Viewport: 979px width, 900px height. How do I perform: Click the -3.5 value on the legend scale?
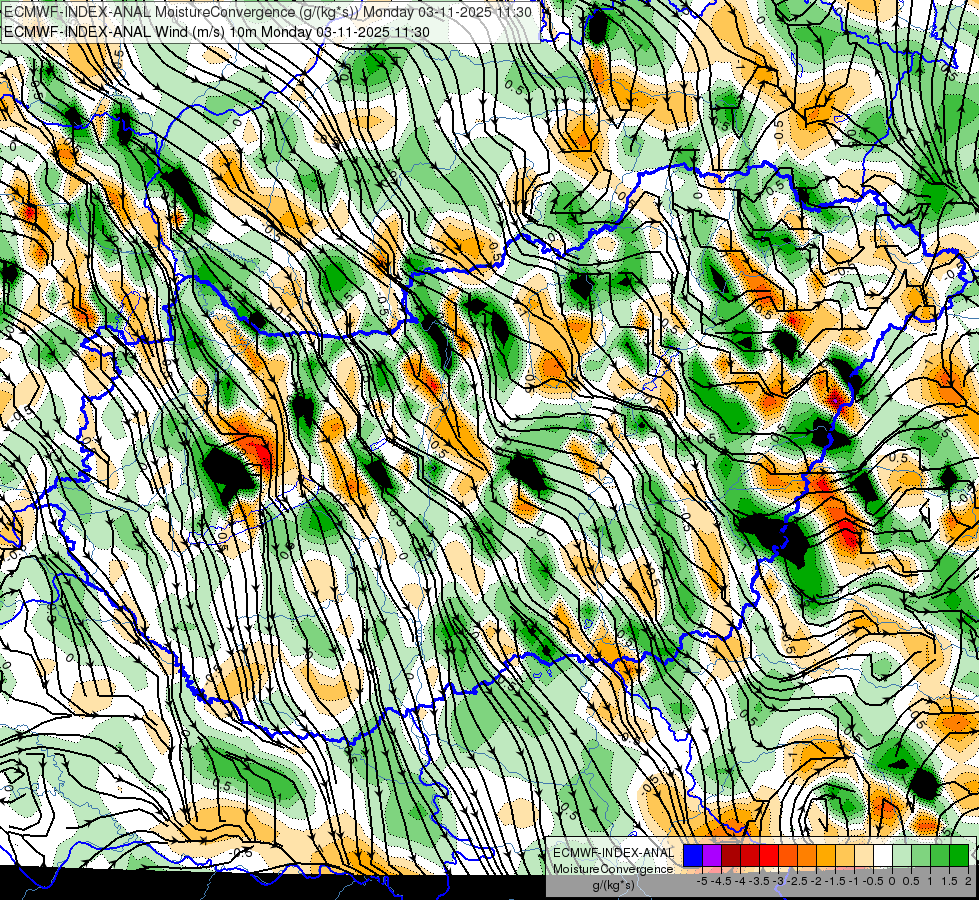tap(760, 881)
